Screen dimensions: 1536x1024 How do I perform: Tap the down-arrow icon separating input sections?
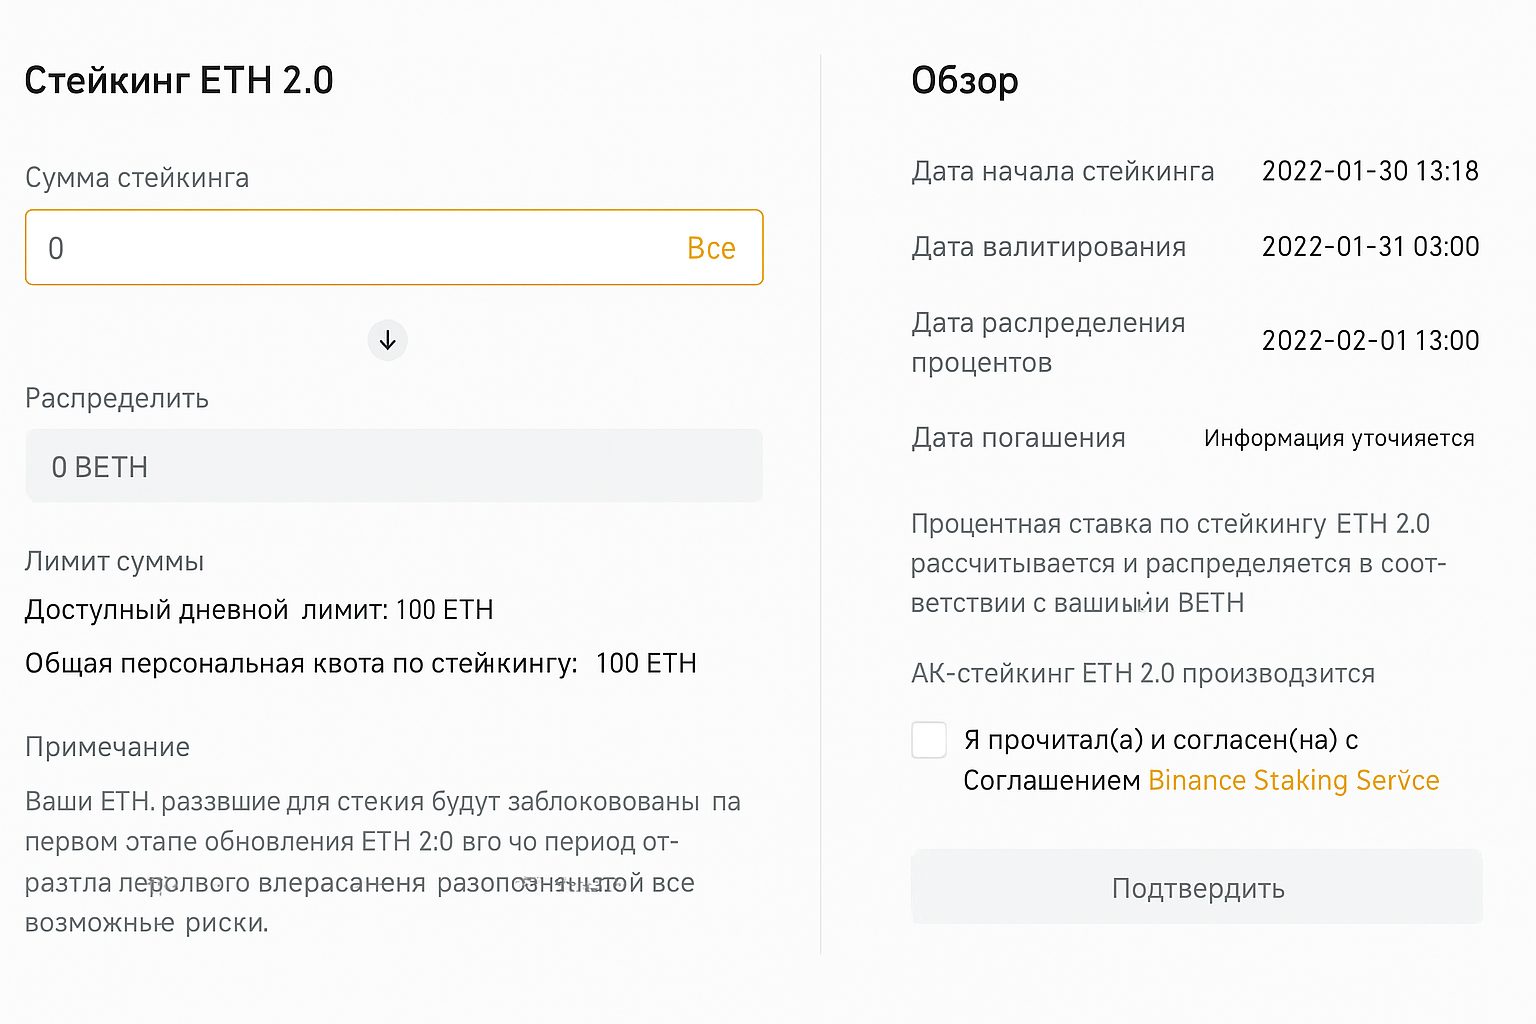(x=387, y=340)
